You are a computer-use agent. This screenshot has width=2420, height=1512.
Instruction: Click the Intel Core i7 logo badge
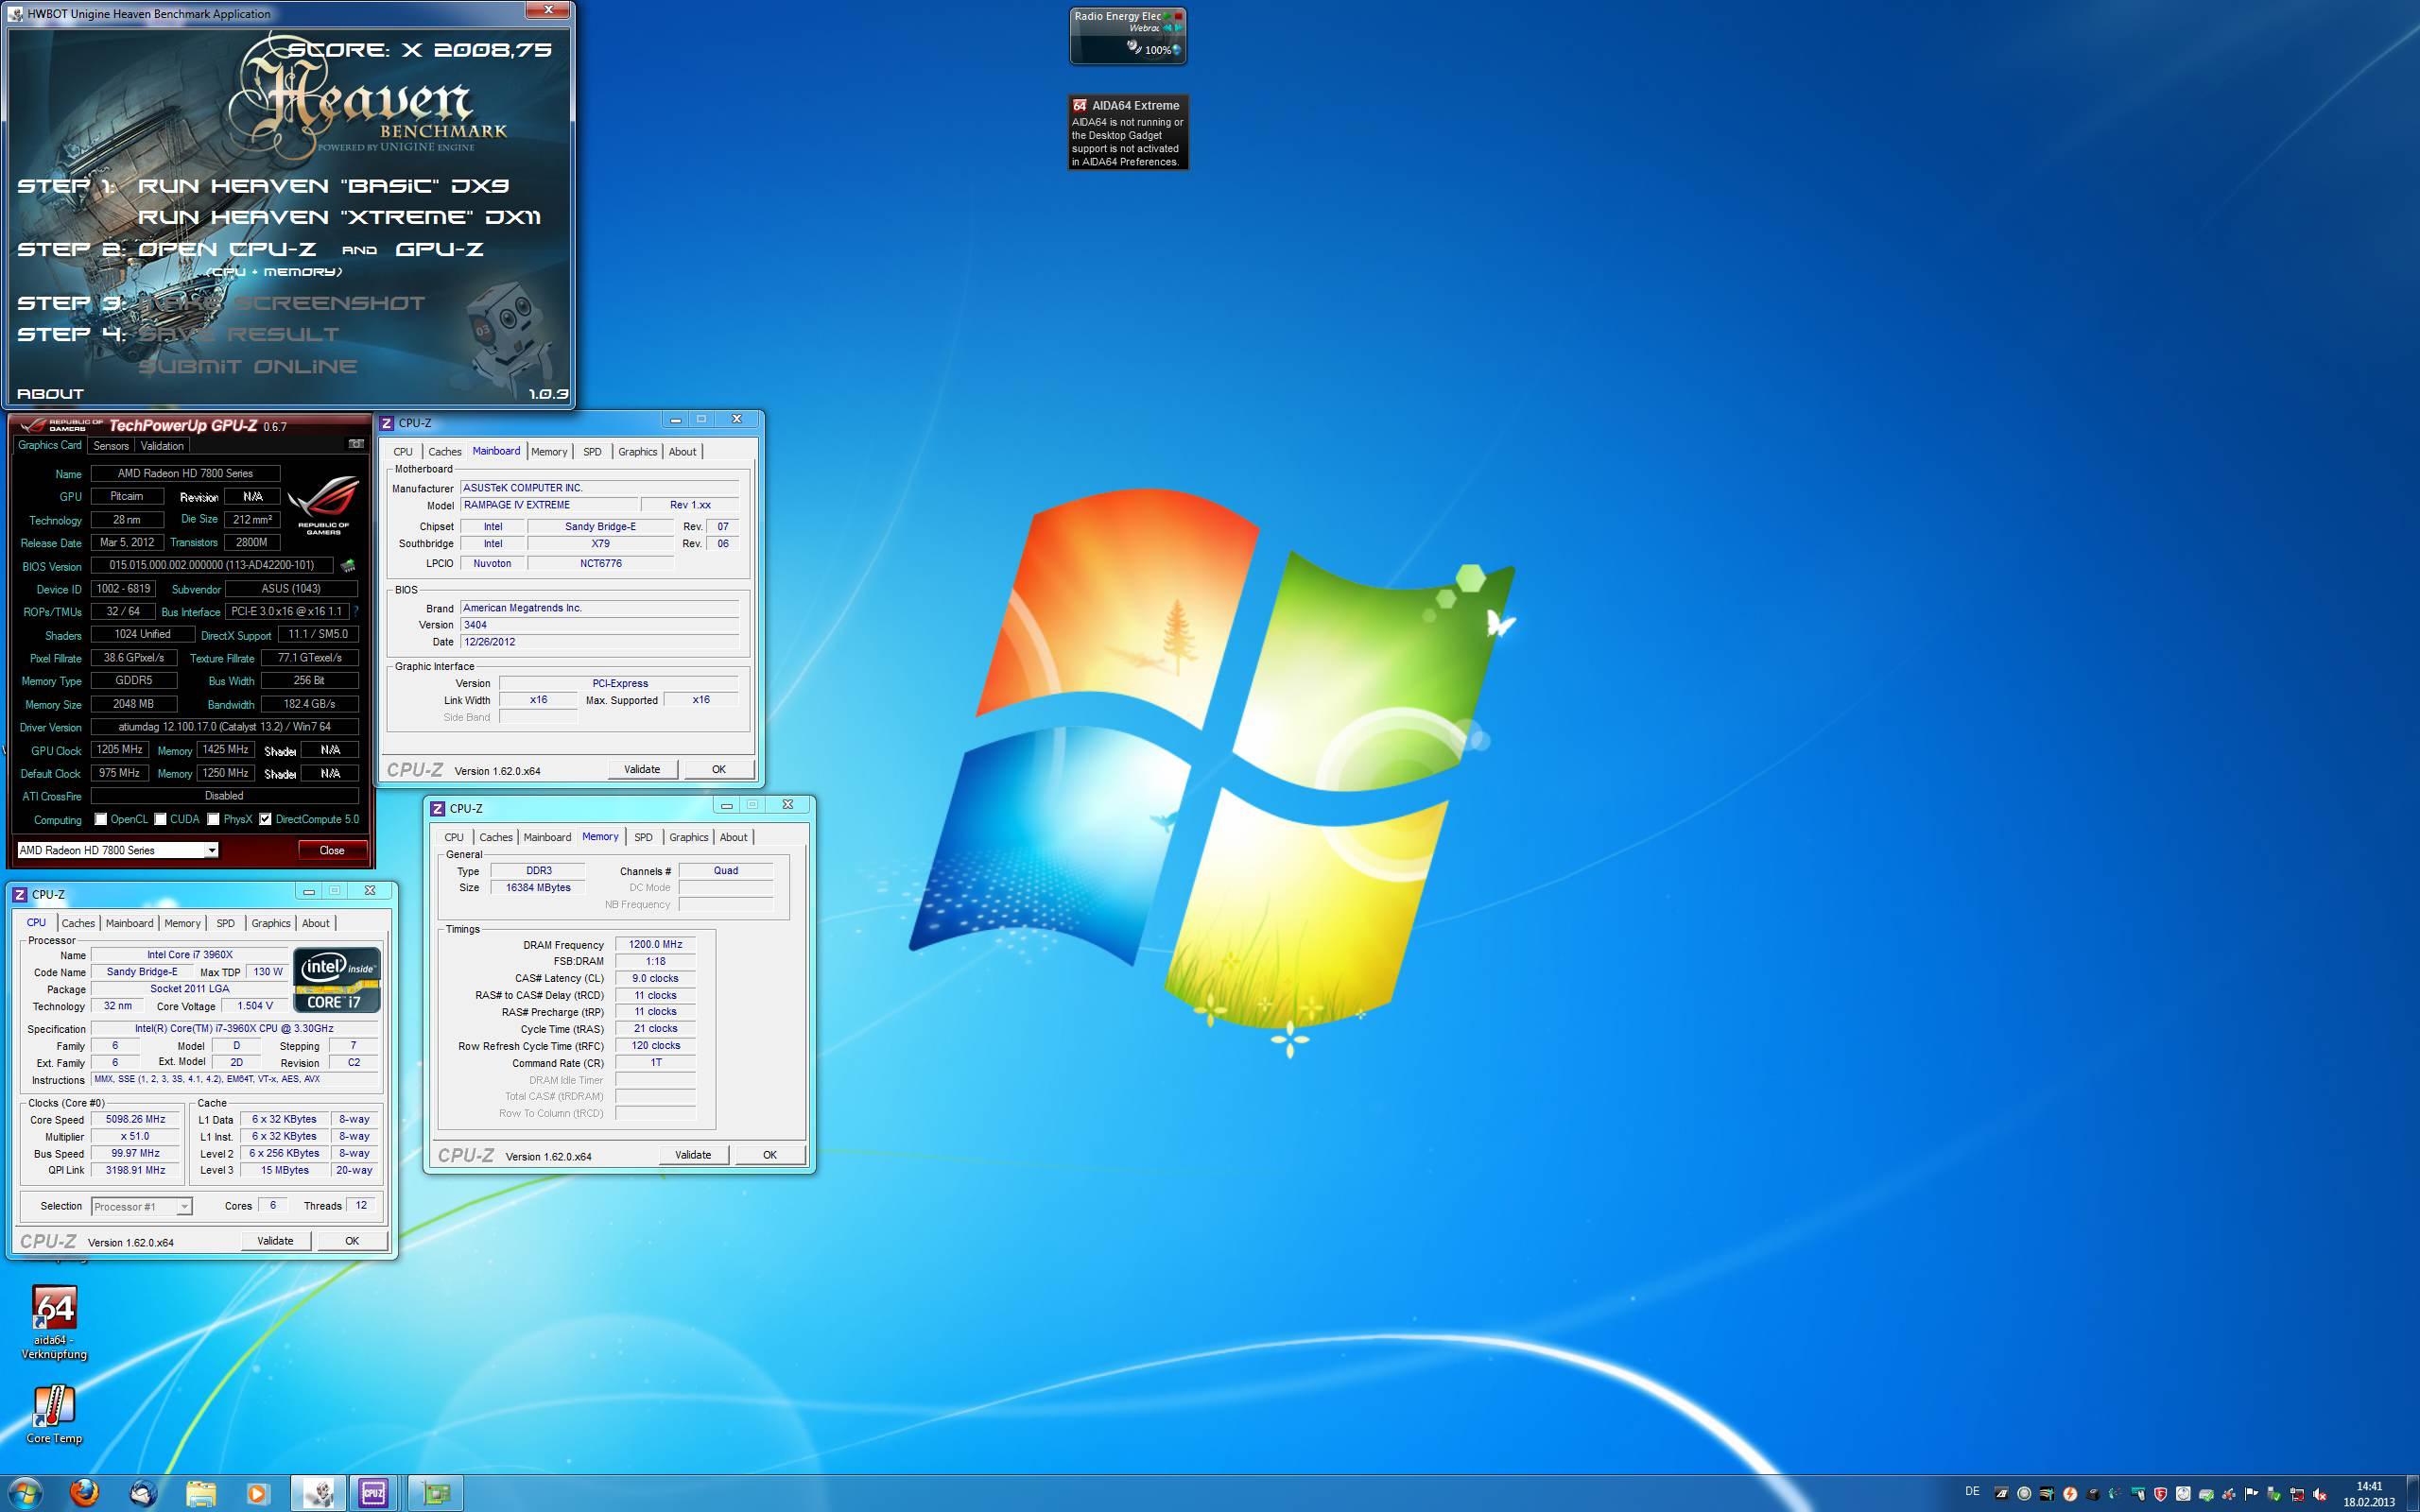[x=337, y=980]
